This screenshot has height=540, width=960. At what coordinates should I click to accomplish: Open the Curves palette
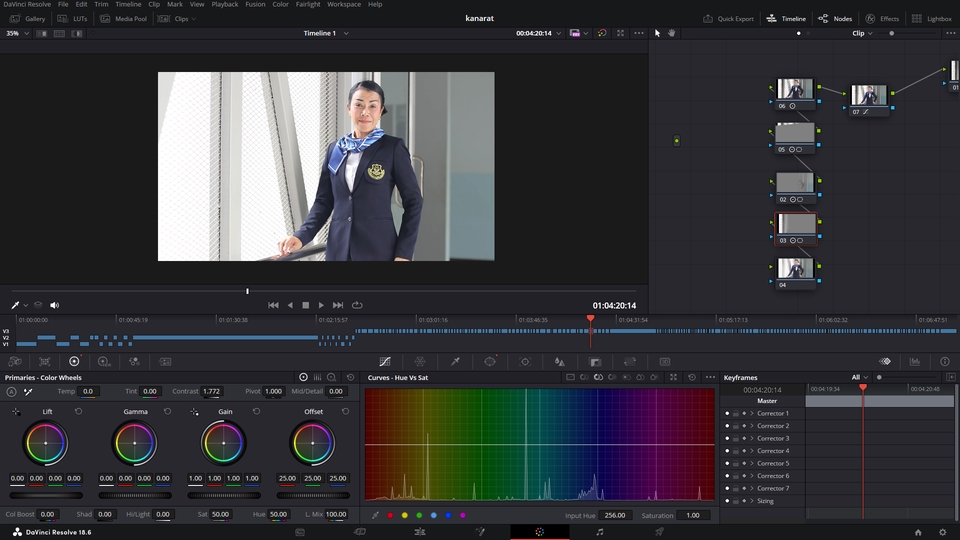click(x=385, y=361)
